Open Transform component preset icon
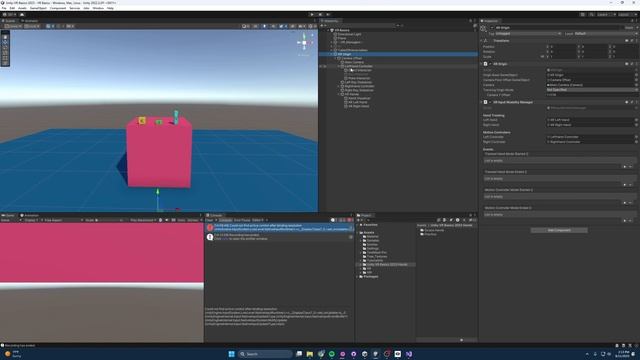 click(631, 41)
